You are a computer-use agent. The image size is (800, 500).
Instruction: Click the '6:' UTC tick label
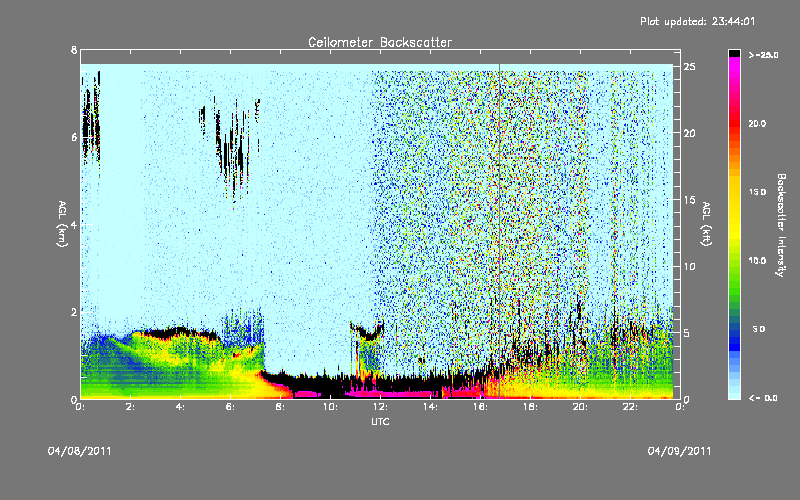point(231,407)
